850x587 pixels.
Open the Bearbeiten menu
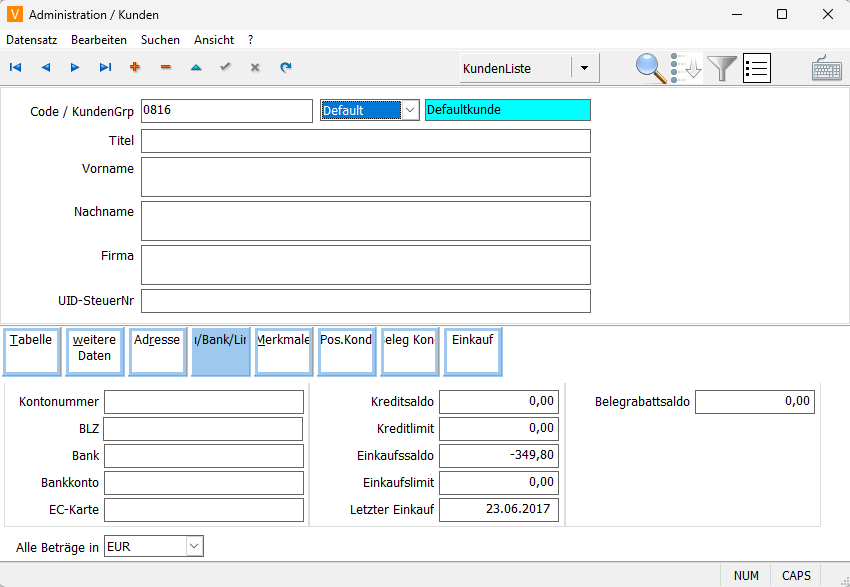click(x=98, y=40)
